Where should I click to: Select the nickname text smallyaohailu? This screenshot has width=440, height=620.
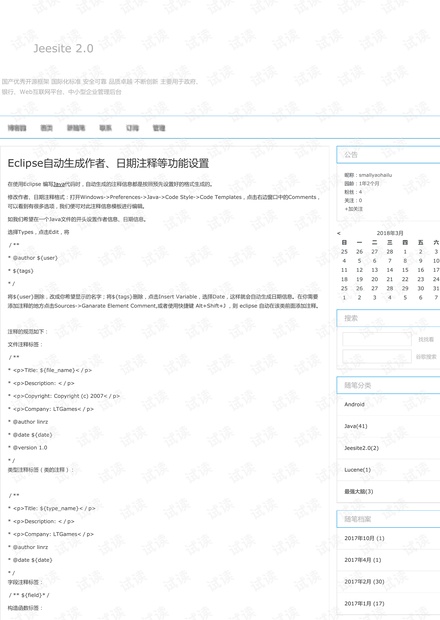375,175
